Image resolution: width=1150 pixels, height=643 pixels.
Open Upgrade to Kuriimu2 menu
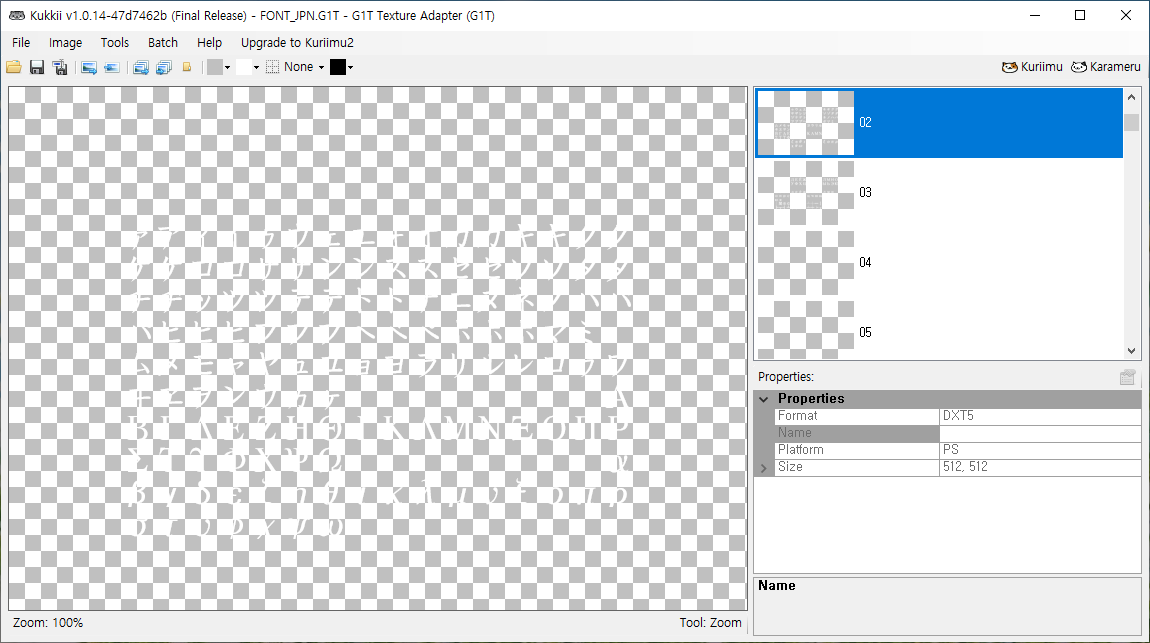pyautogui.click(x=297, y=43)
